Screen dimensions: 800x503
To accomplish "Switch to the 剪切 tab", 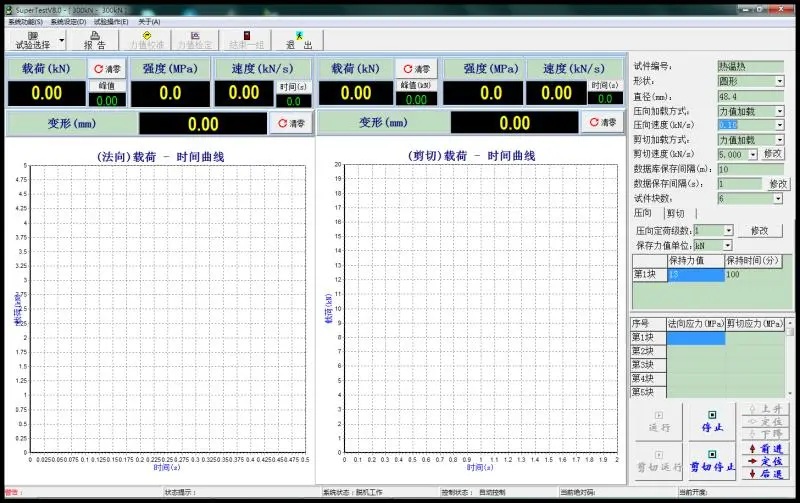I will [675, 213].
